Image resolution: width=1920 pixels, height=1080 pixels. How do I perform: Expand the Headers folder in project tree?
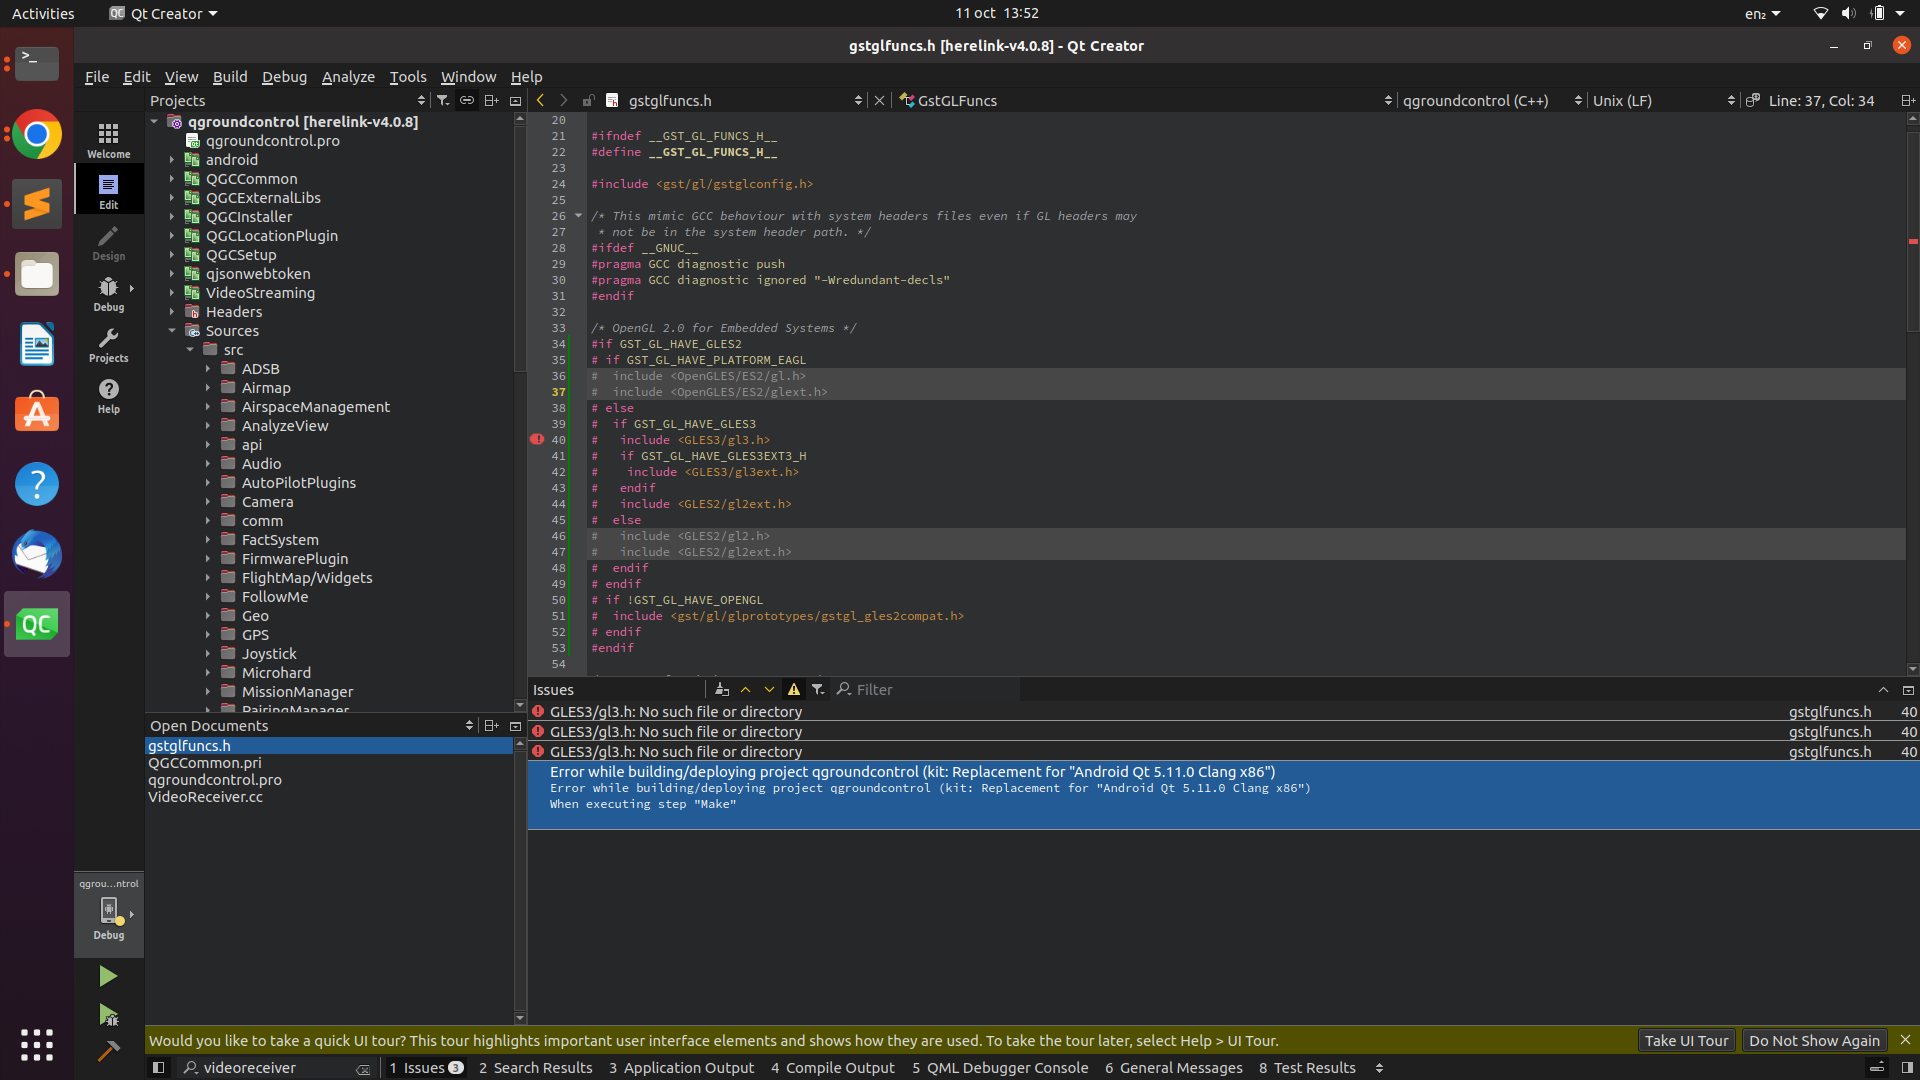172,311
